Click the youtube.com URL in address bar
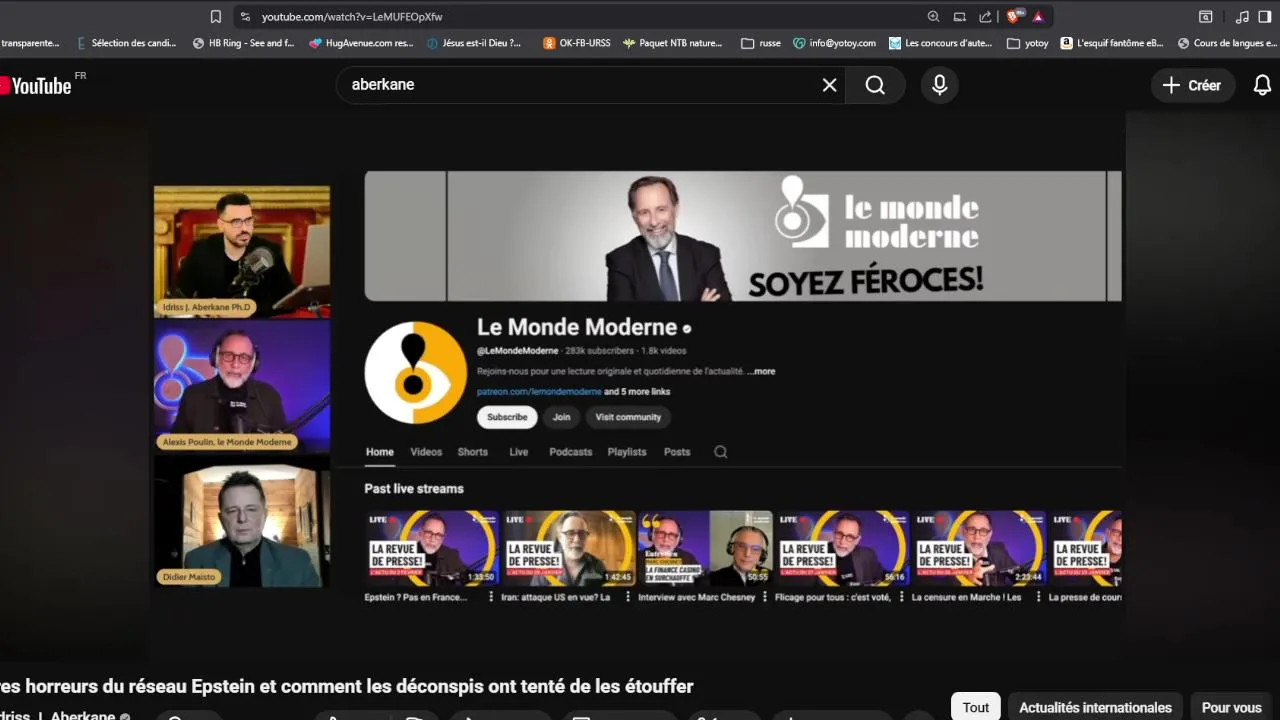The height and width of the screenshot is (720, 1280). [352, 17]
